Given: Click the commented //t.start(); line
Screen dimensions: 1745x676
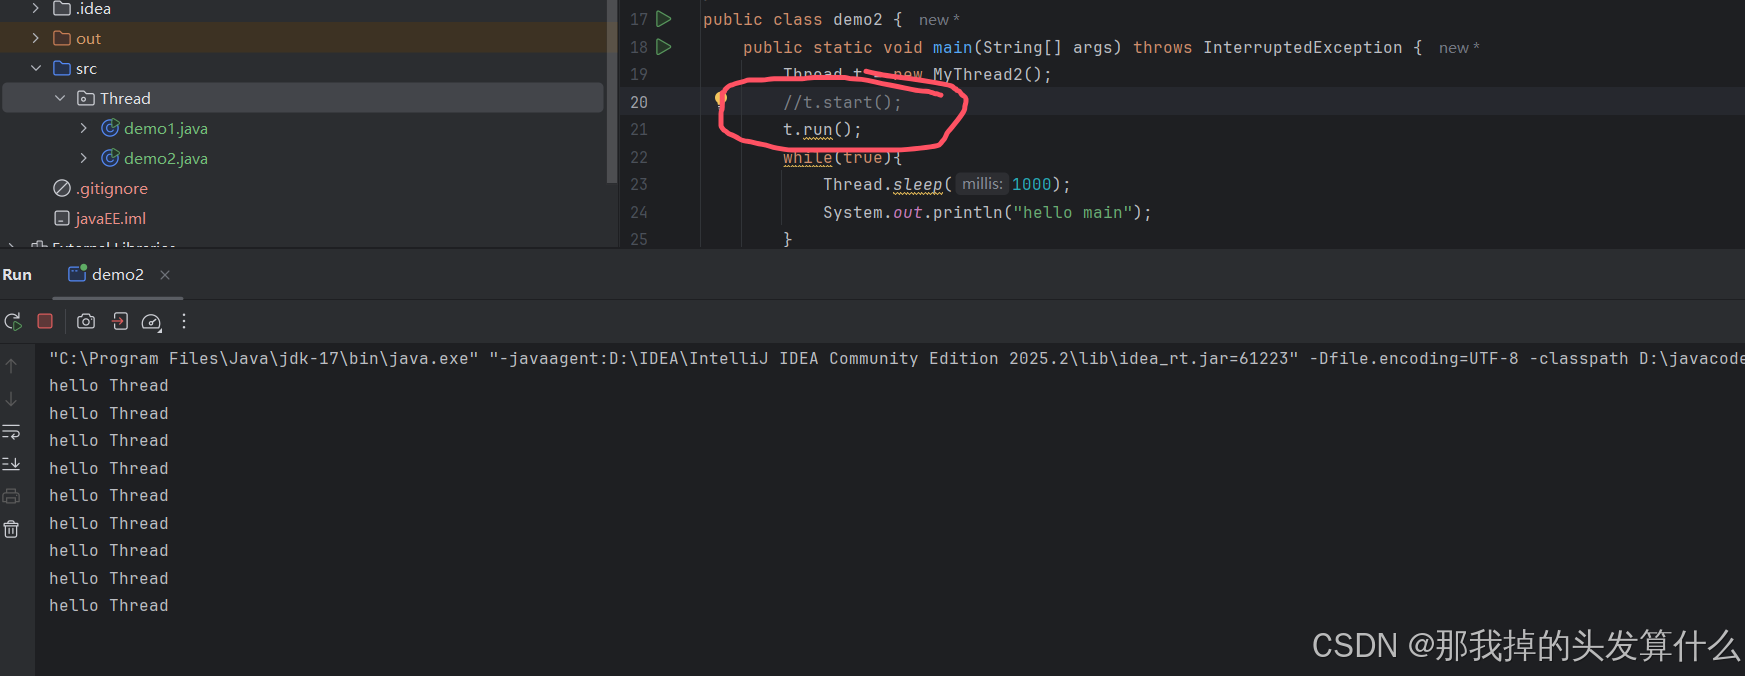Looking at the screenshot, I should (x=842, y=102).
